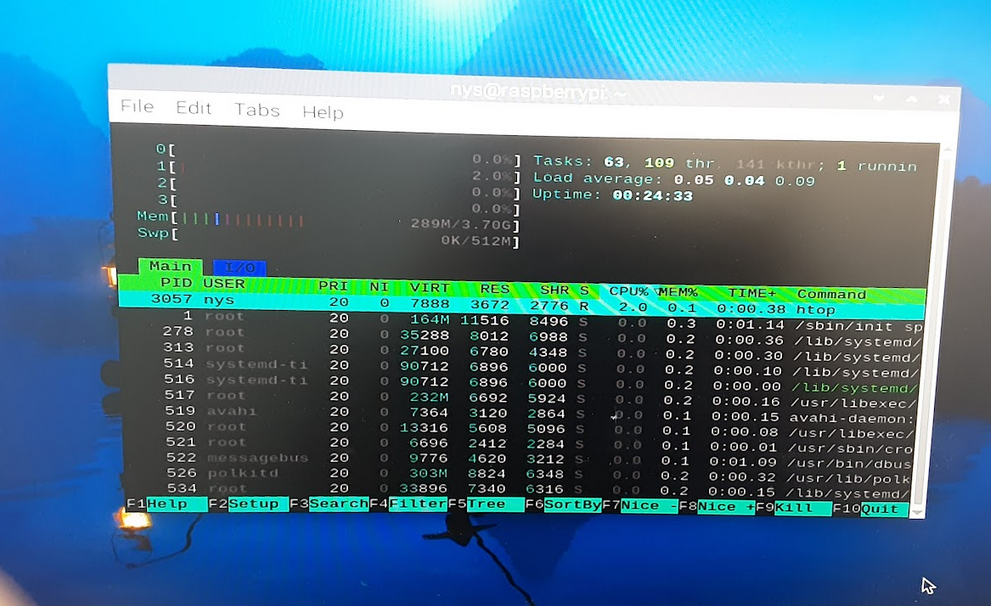The image size is (991, 606).
Task: Open the Tabs menu
Action: tap(257, 110)
